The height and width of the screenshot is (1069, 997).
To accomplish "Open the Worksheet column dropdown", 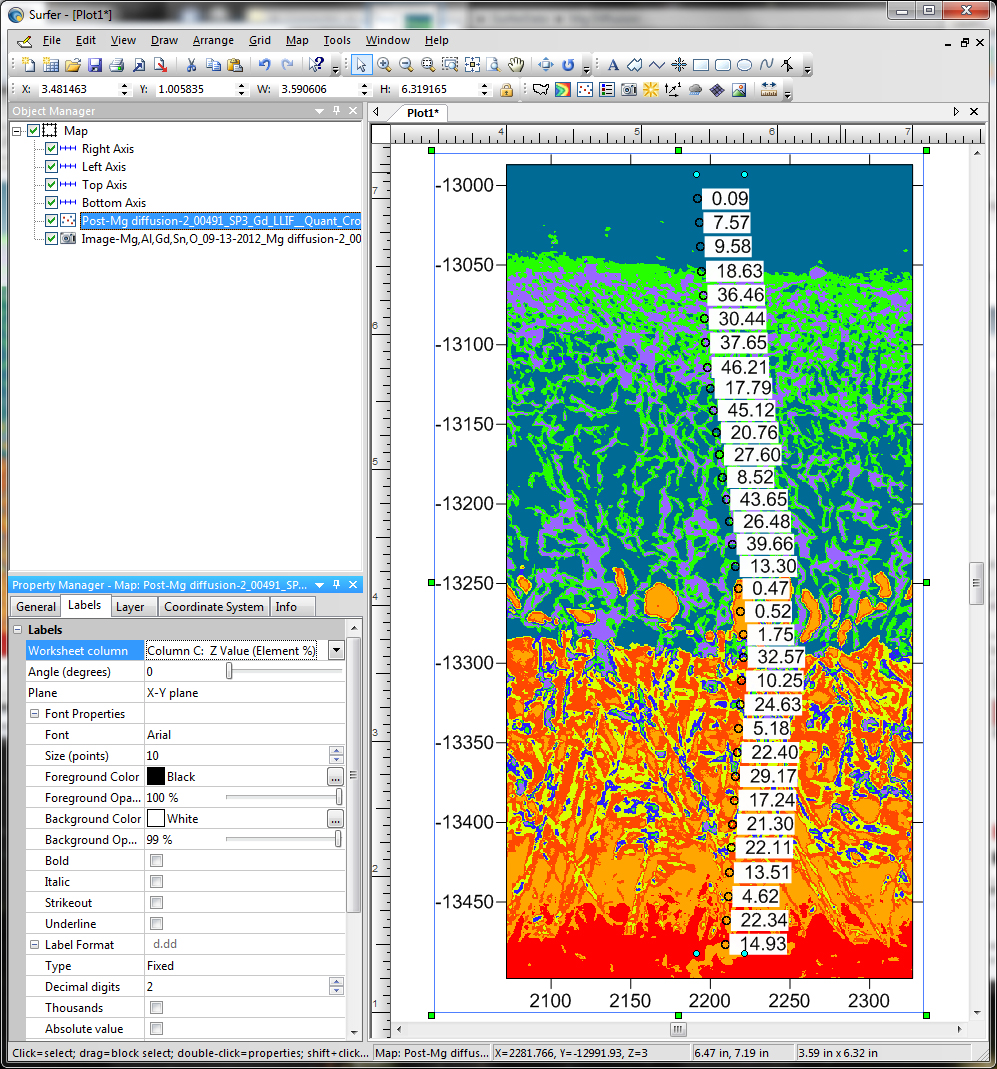I will point(336,651).
